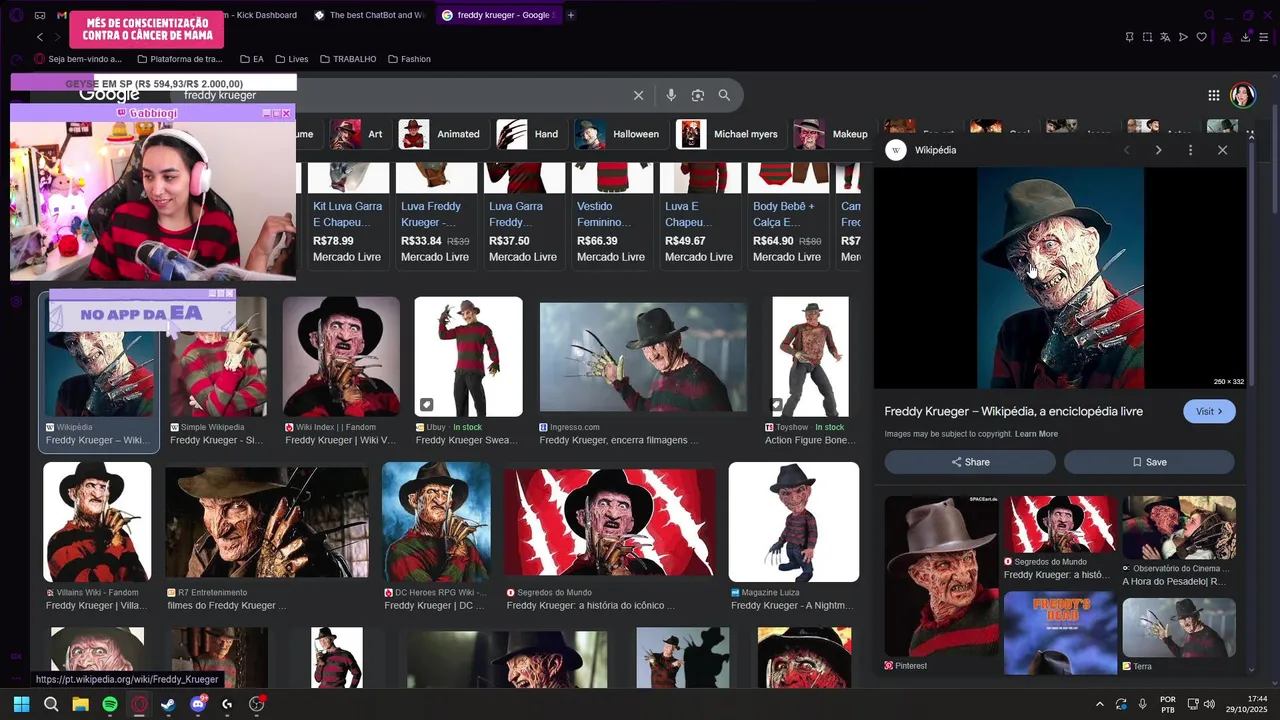Open the Vestido Feminino R$66.39 product

click(x=611, y=214)
